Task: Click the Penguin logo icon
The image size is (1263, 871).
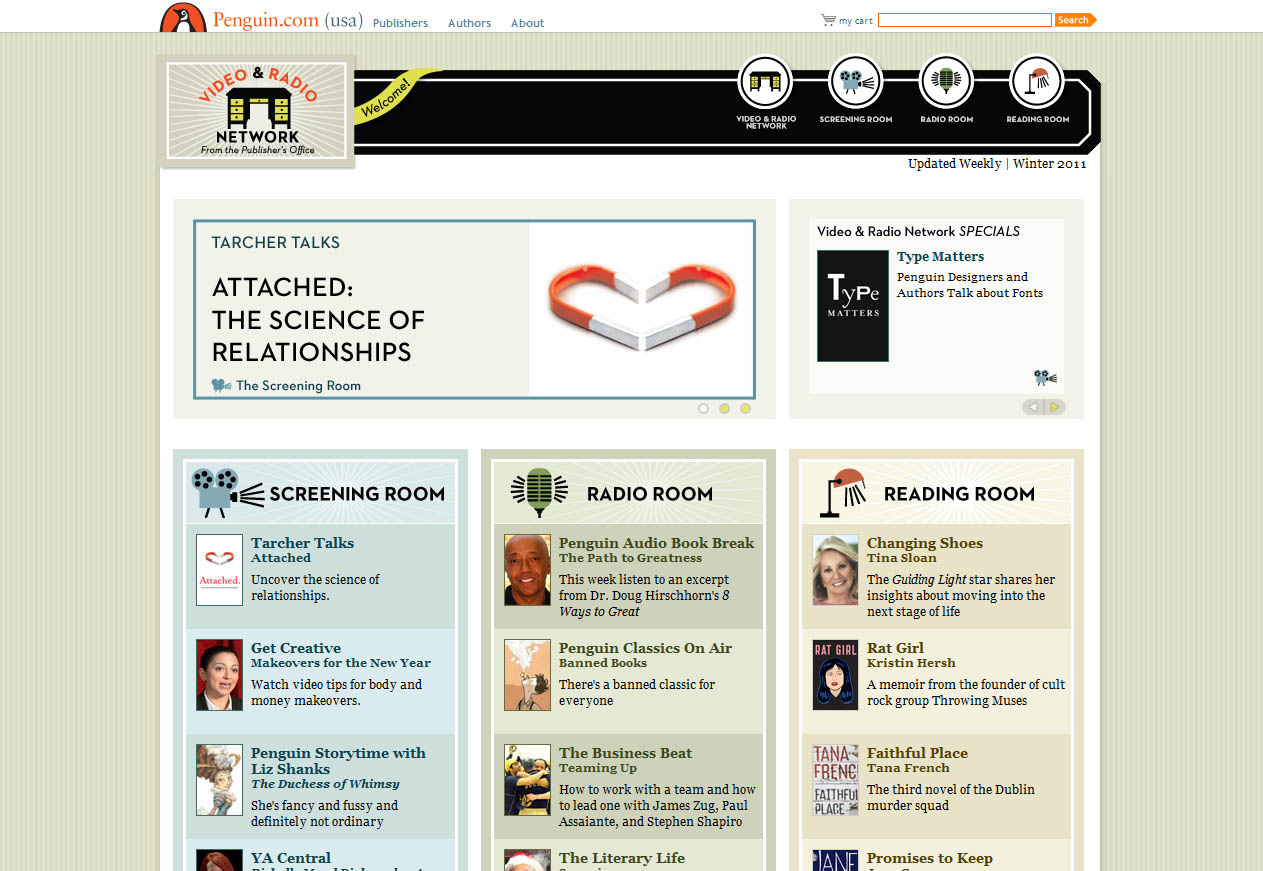Action: coord(184,17)
